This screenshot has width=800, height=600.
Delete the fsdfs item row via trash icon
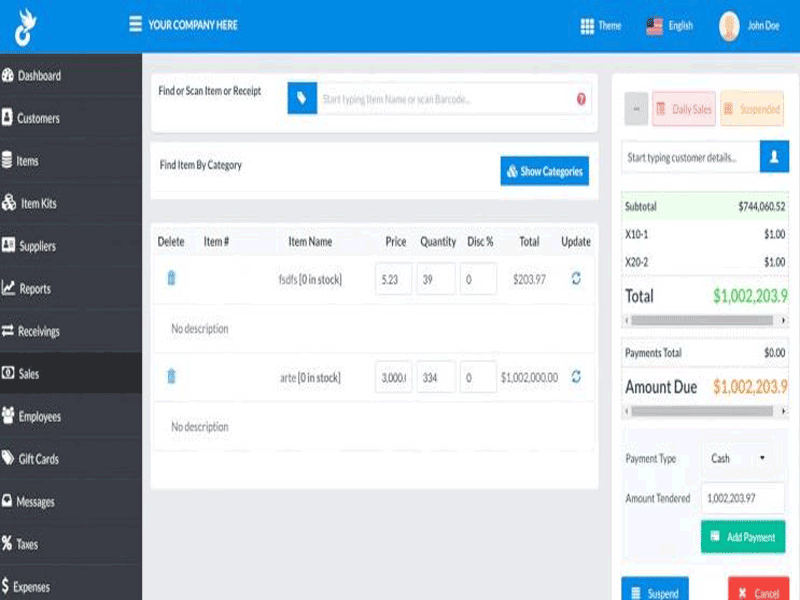[x=171, y=279]
